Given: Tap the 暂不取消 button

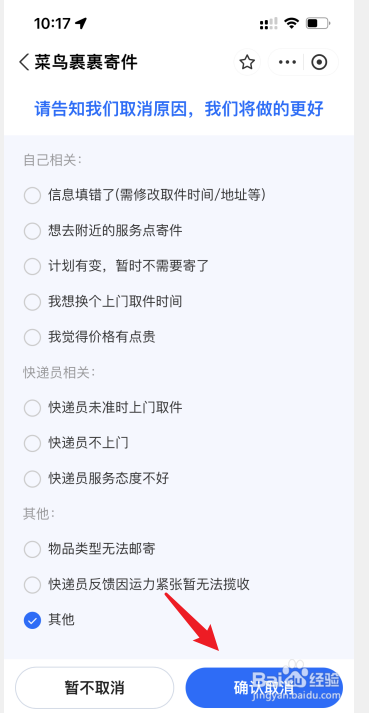Looking at the screenshot, I should click(x=95, y=688).
